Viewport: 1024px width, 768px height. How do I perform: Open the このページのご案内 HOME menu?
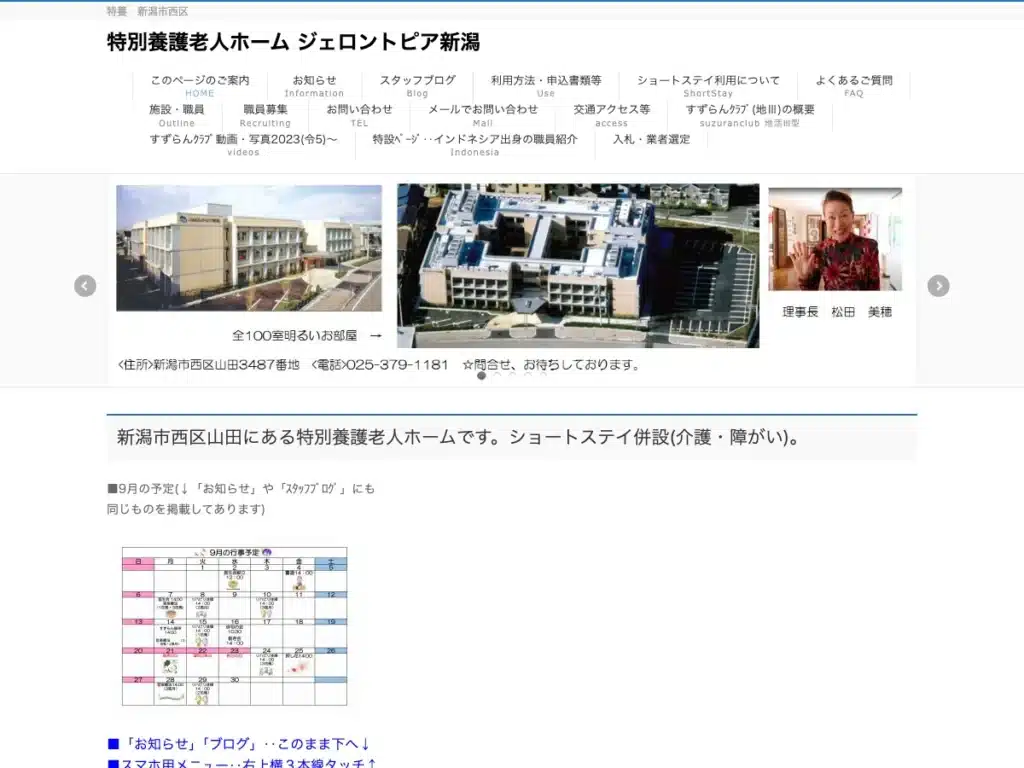coord(200,86)
